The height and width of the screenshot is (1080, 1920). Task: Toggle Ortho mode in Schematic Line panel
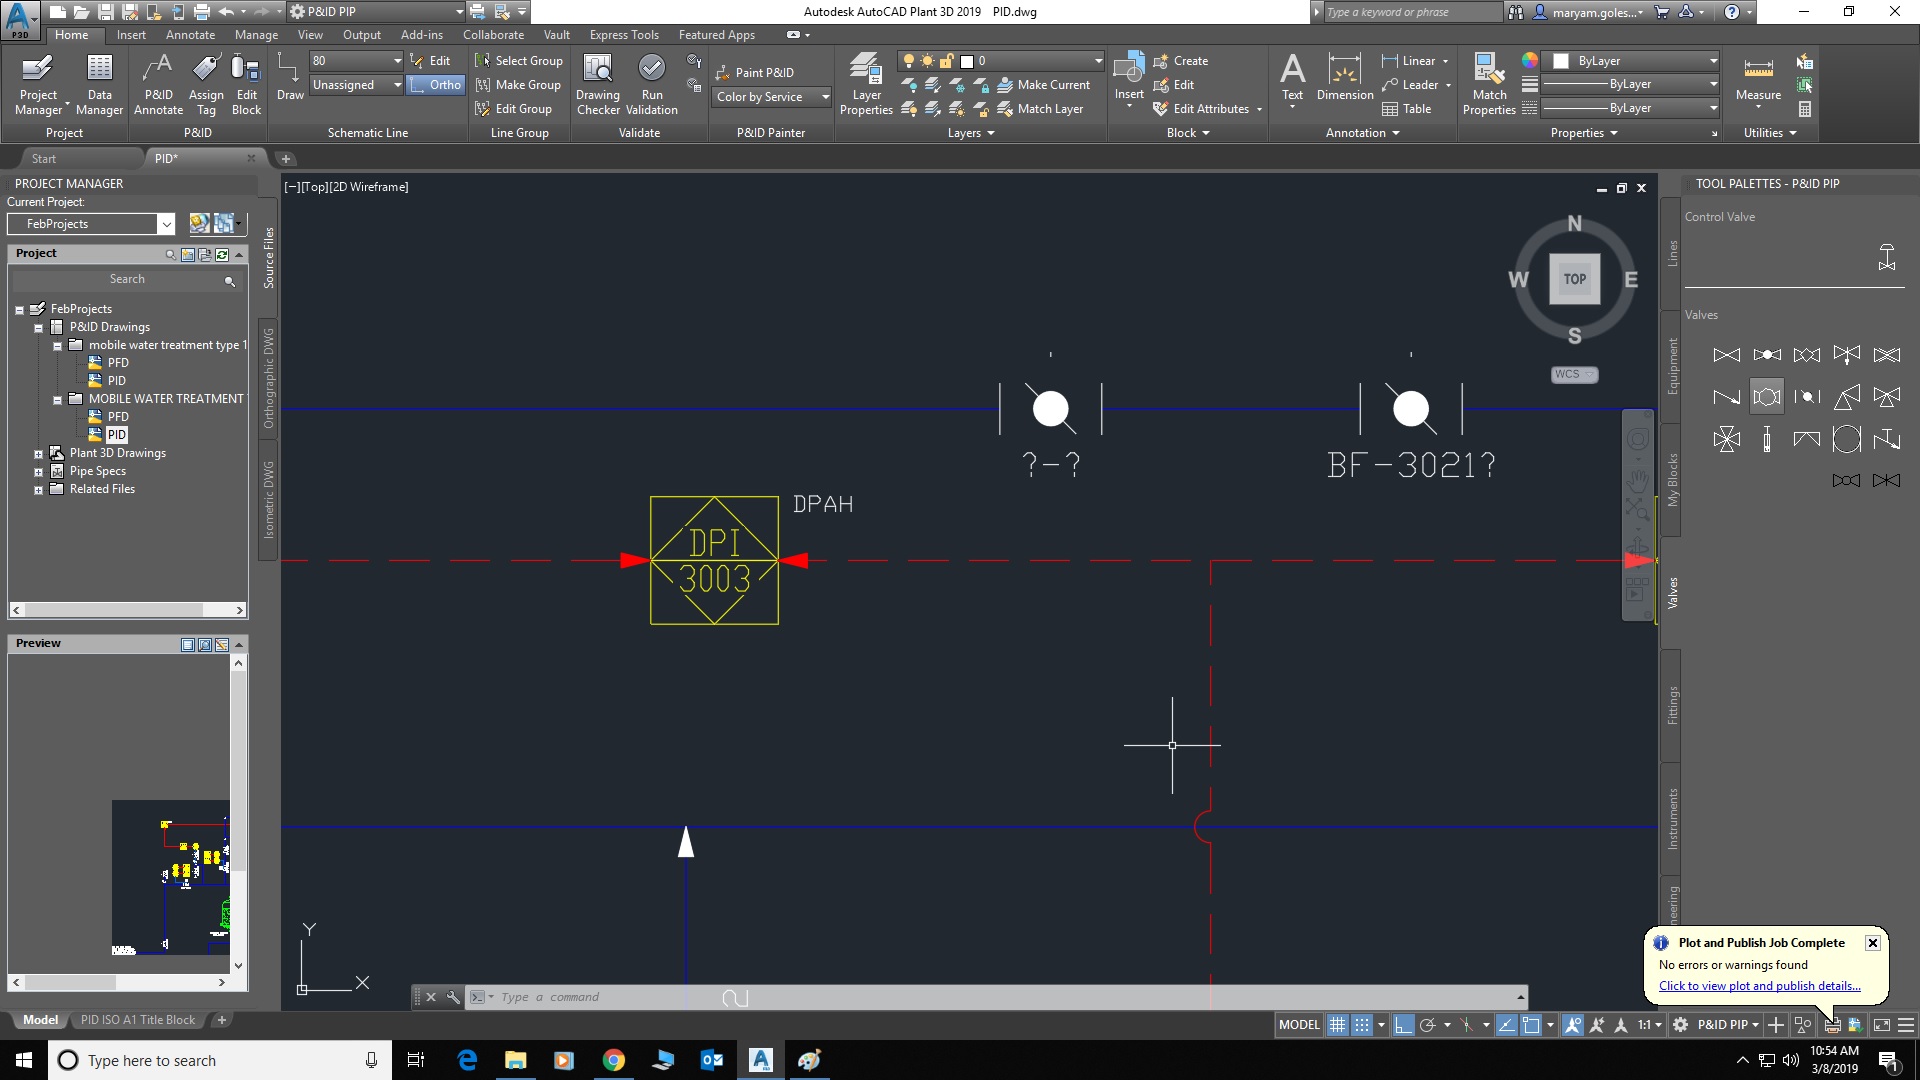436,85
